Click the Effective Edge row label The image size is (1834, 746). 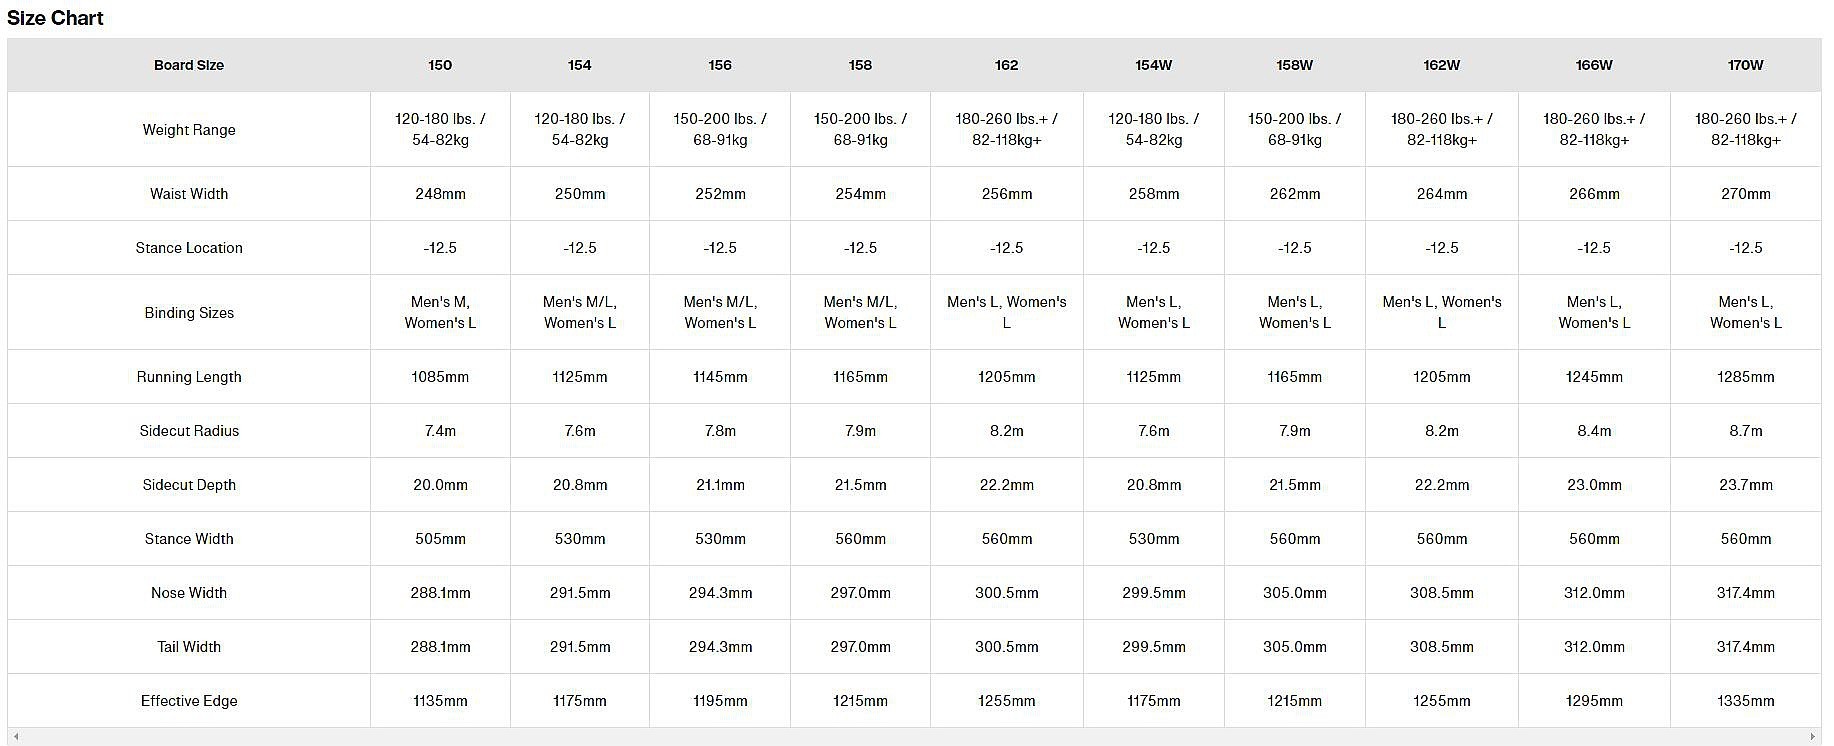click(x=189, y=701)
